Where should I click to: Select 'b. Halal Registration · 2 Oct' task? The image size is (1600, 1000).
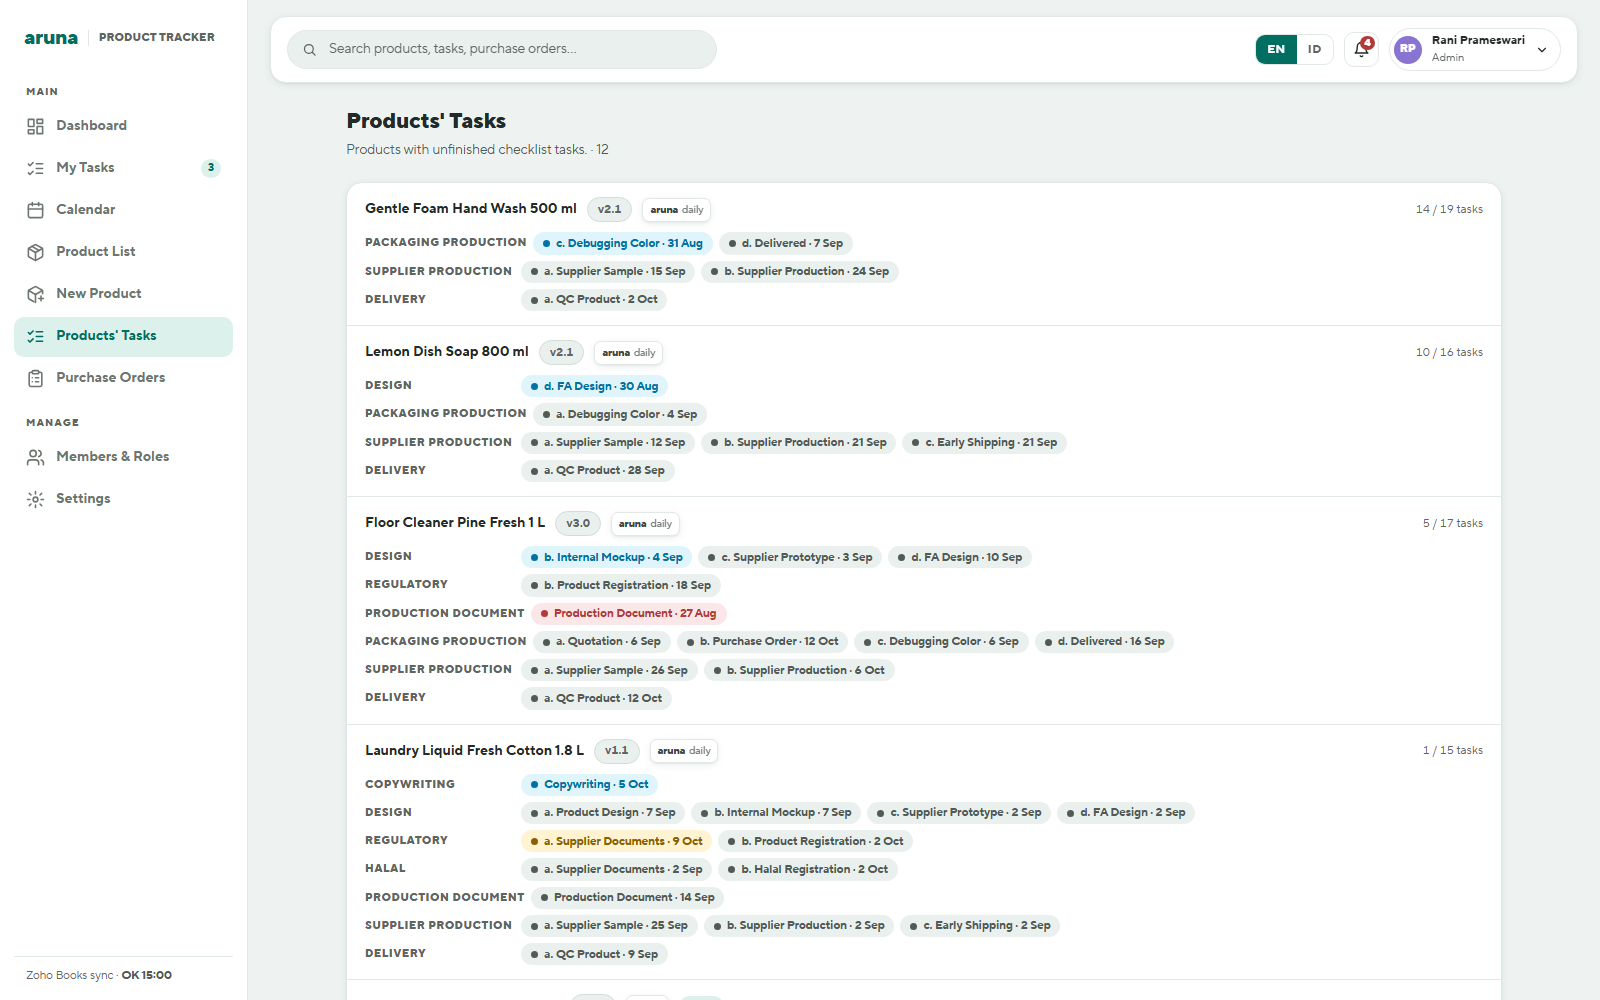click(x=808, y=870)
